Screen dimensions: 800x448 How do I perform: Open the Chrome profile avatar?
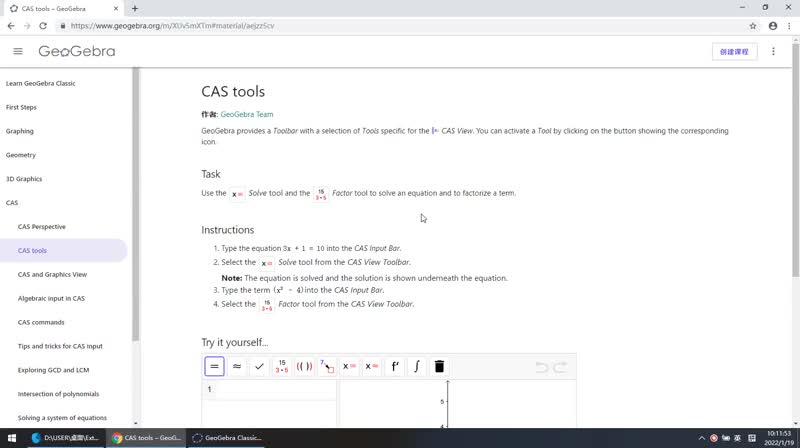point(773,26)
